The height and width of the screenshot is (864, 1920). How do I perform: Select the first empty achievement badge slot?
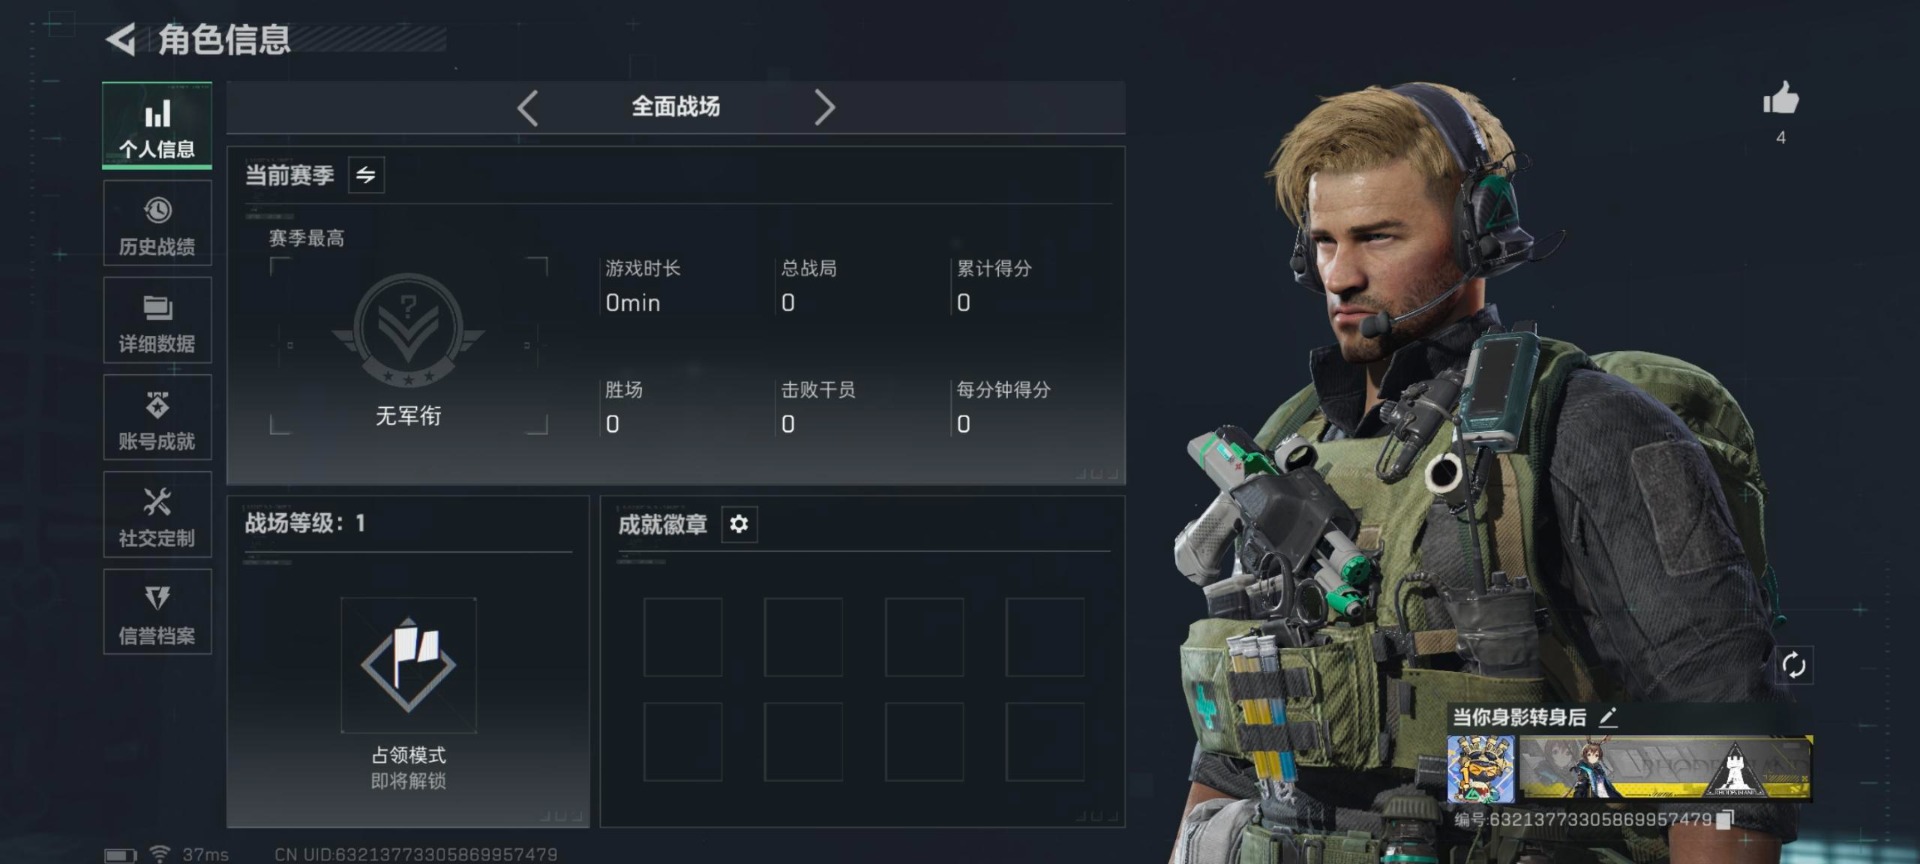click(x=683, y=637)
